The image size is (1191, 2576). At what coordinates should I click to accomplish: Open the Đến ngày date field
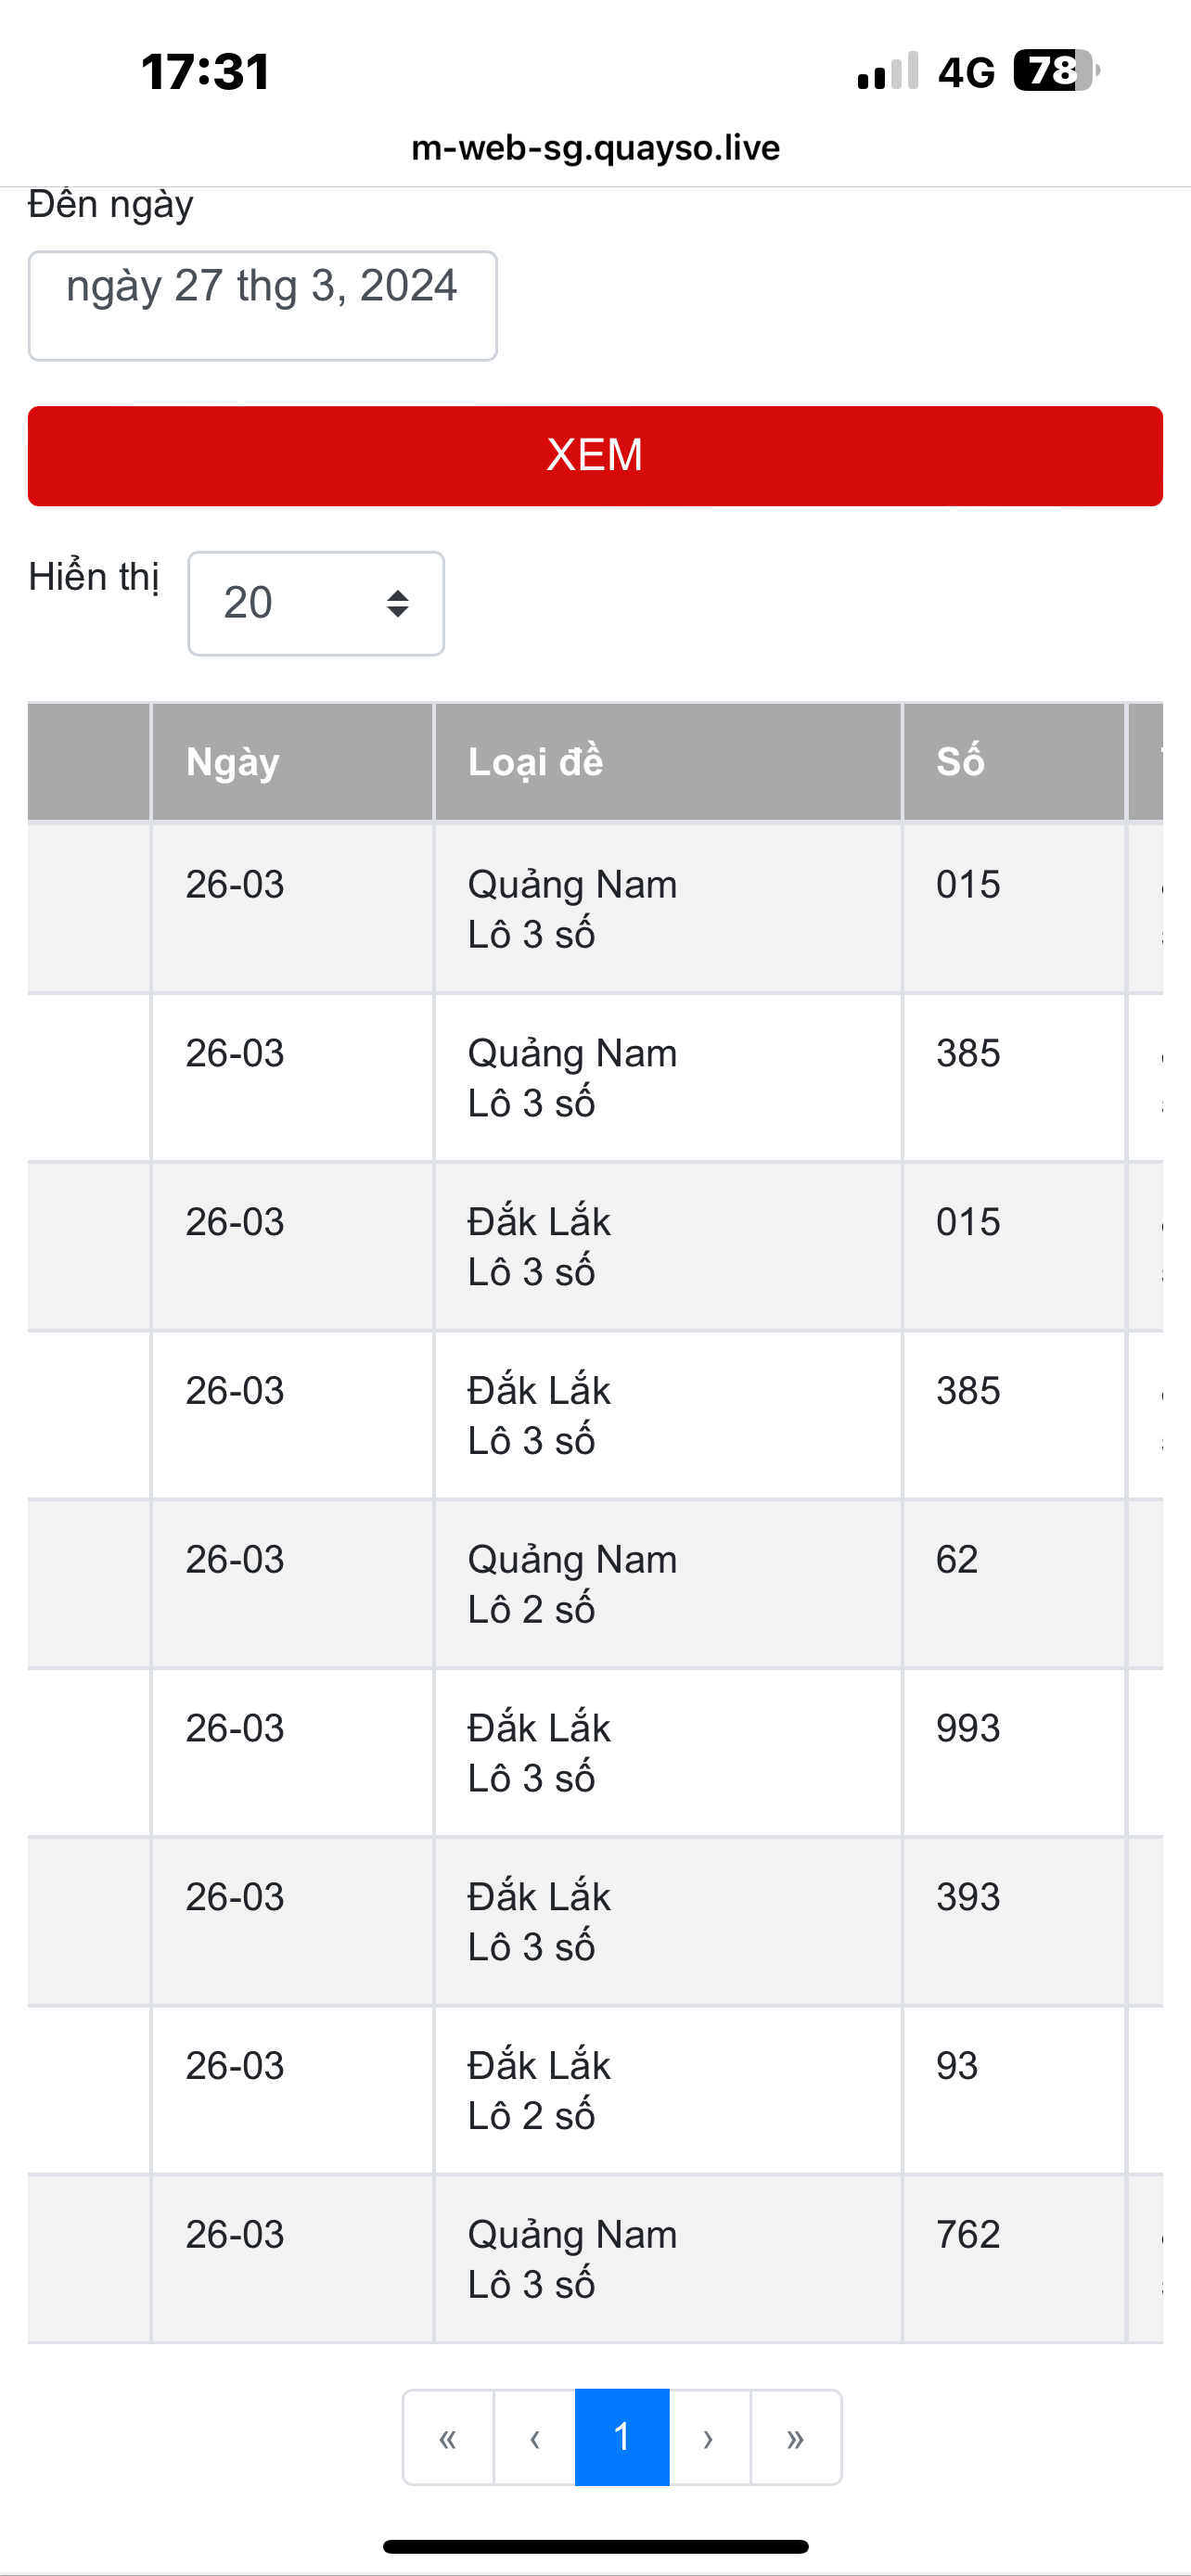coord(263,305)
